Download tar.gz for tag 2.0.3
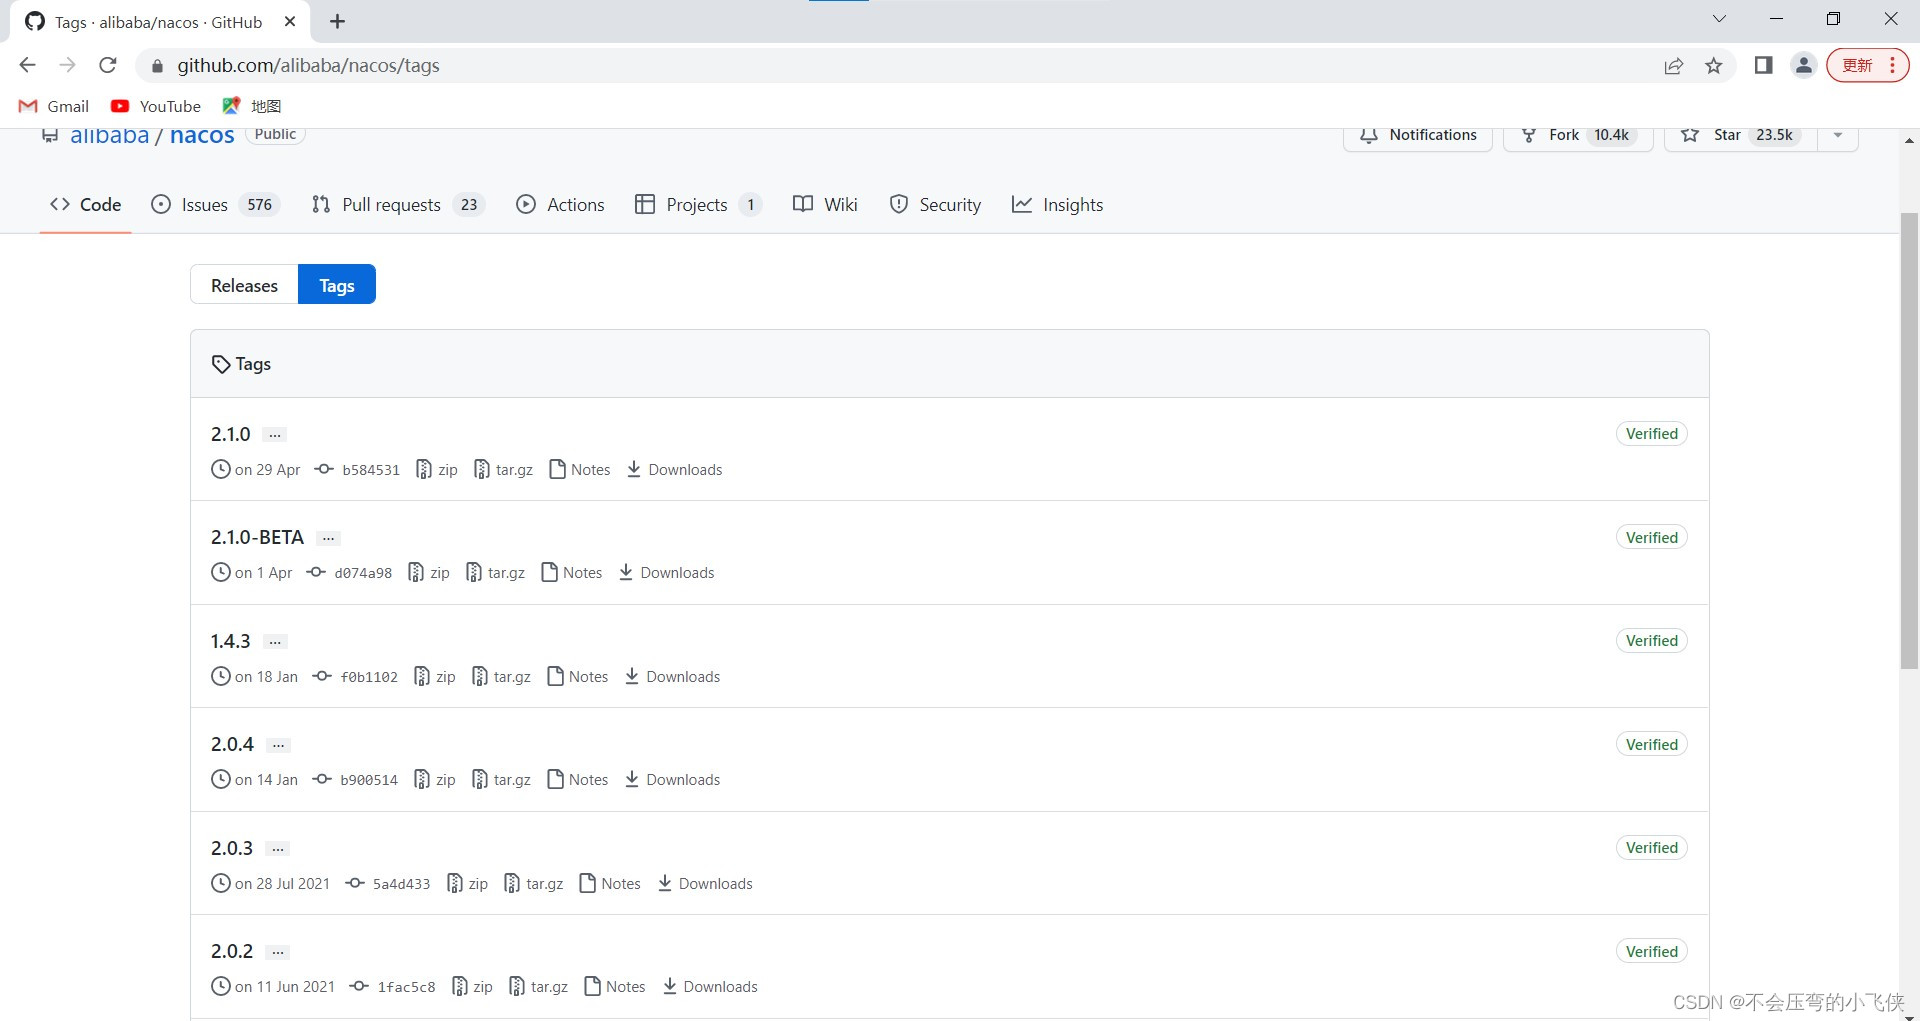Image resolution: width=1920 pixels, height=1021 pixels. (534, 884)
